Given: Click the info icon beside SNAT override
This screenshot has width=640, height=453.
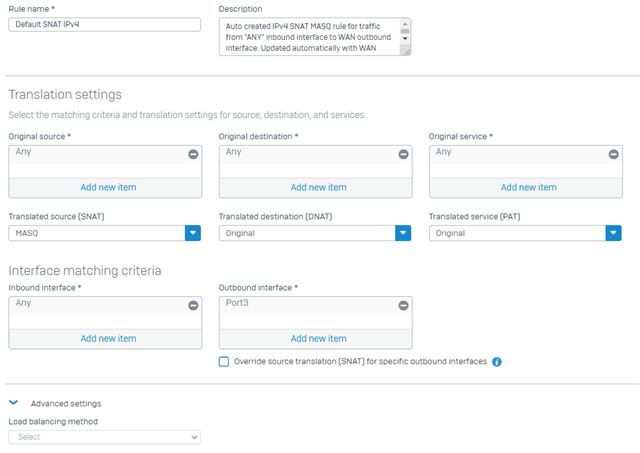Looking at the screenshot, I should (x=497, y=362).
